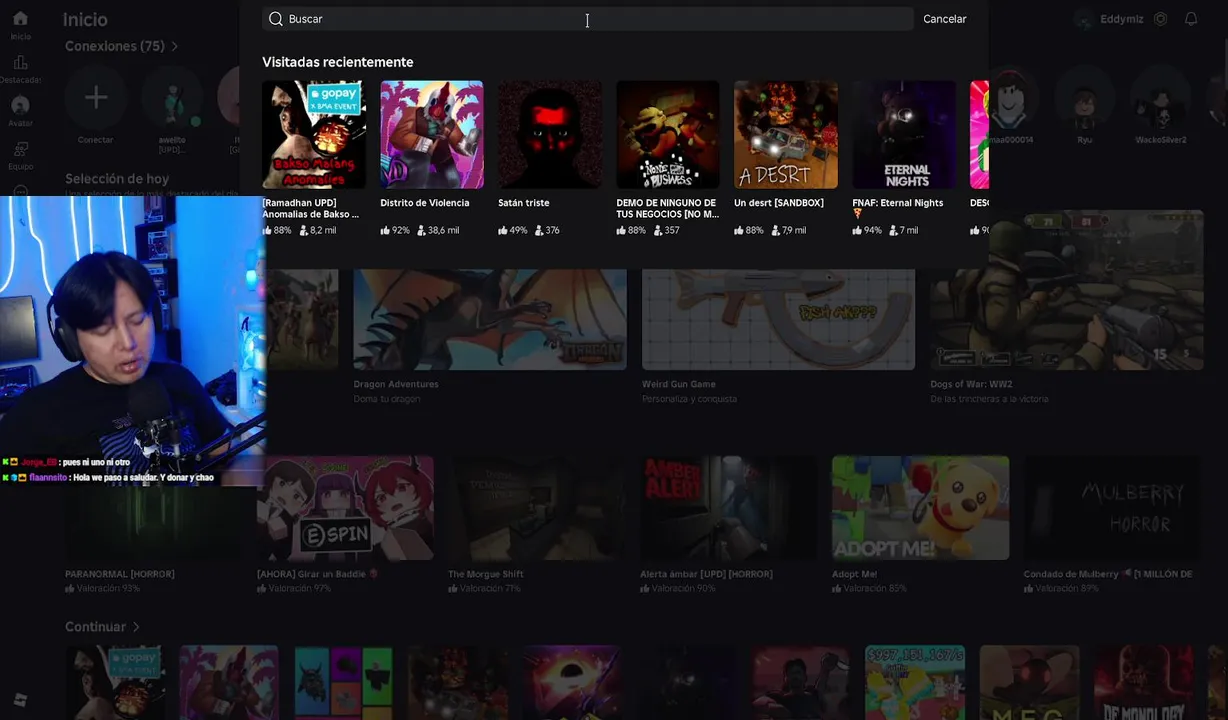The image size is (1228, 720).
Task: Open Destacadas charts icon in sidebar
Action: (x=20, y=63)
